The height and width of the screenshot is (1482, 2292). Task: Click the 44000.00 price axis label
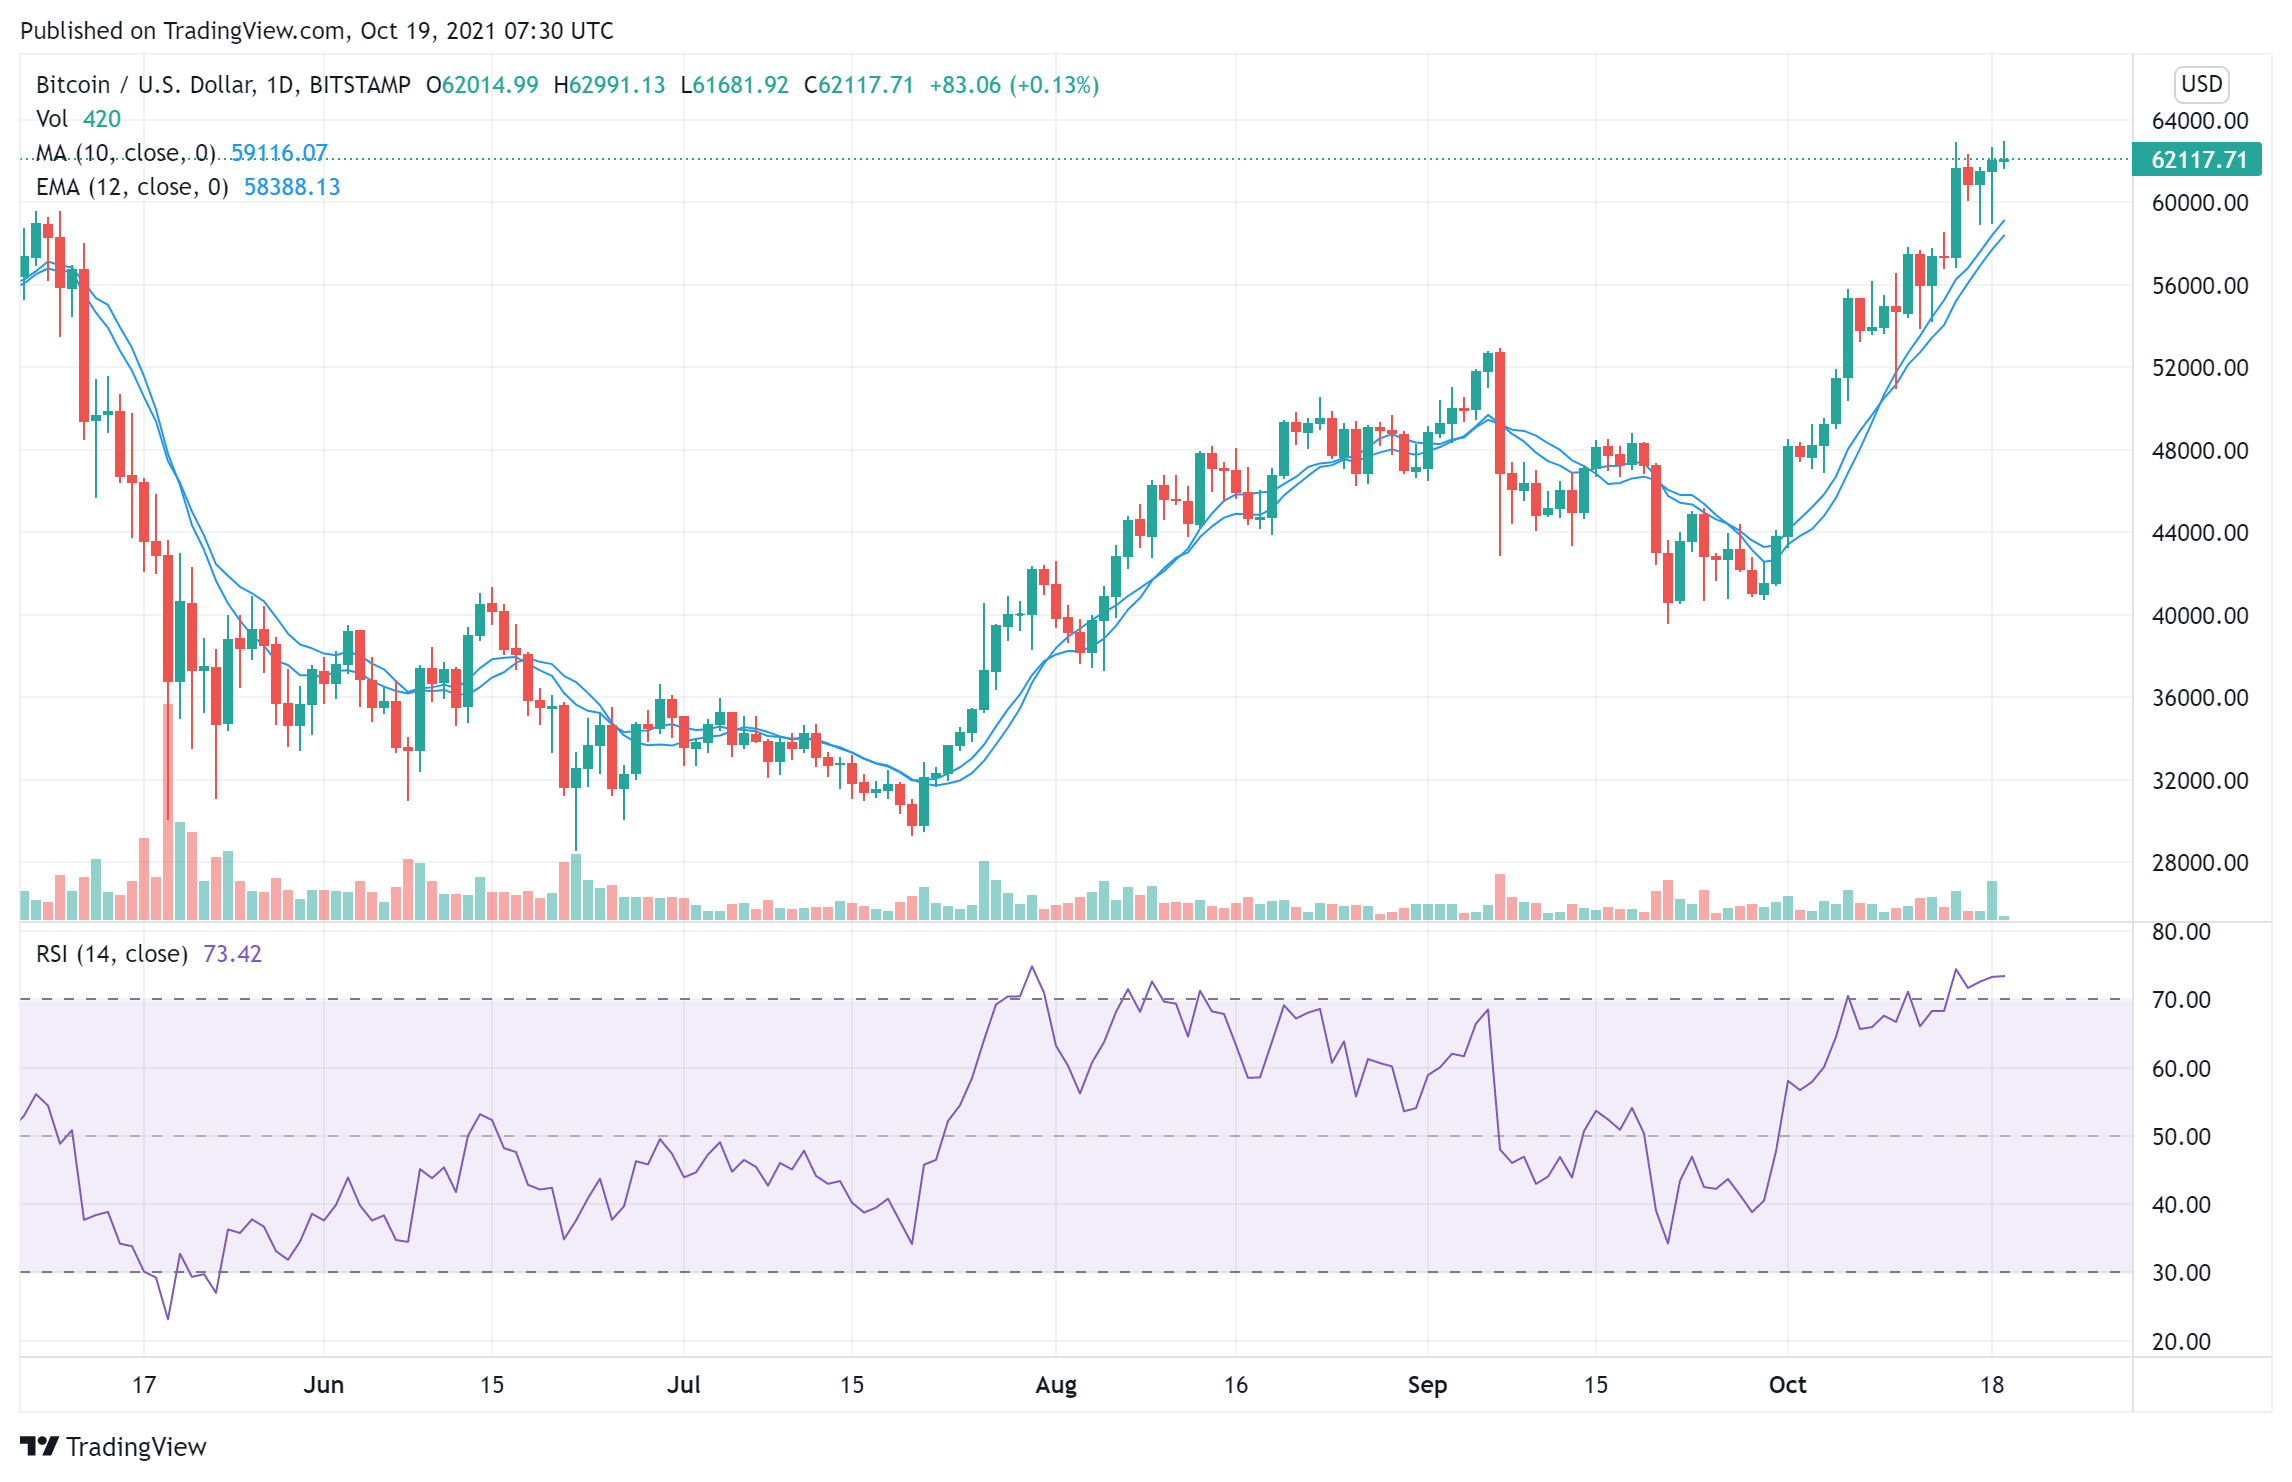point(2199,533)
